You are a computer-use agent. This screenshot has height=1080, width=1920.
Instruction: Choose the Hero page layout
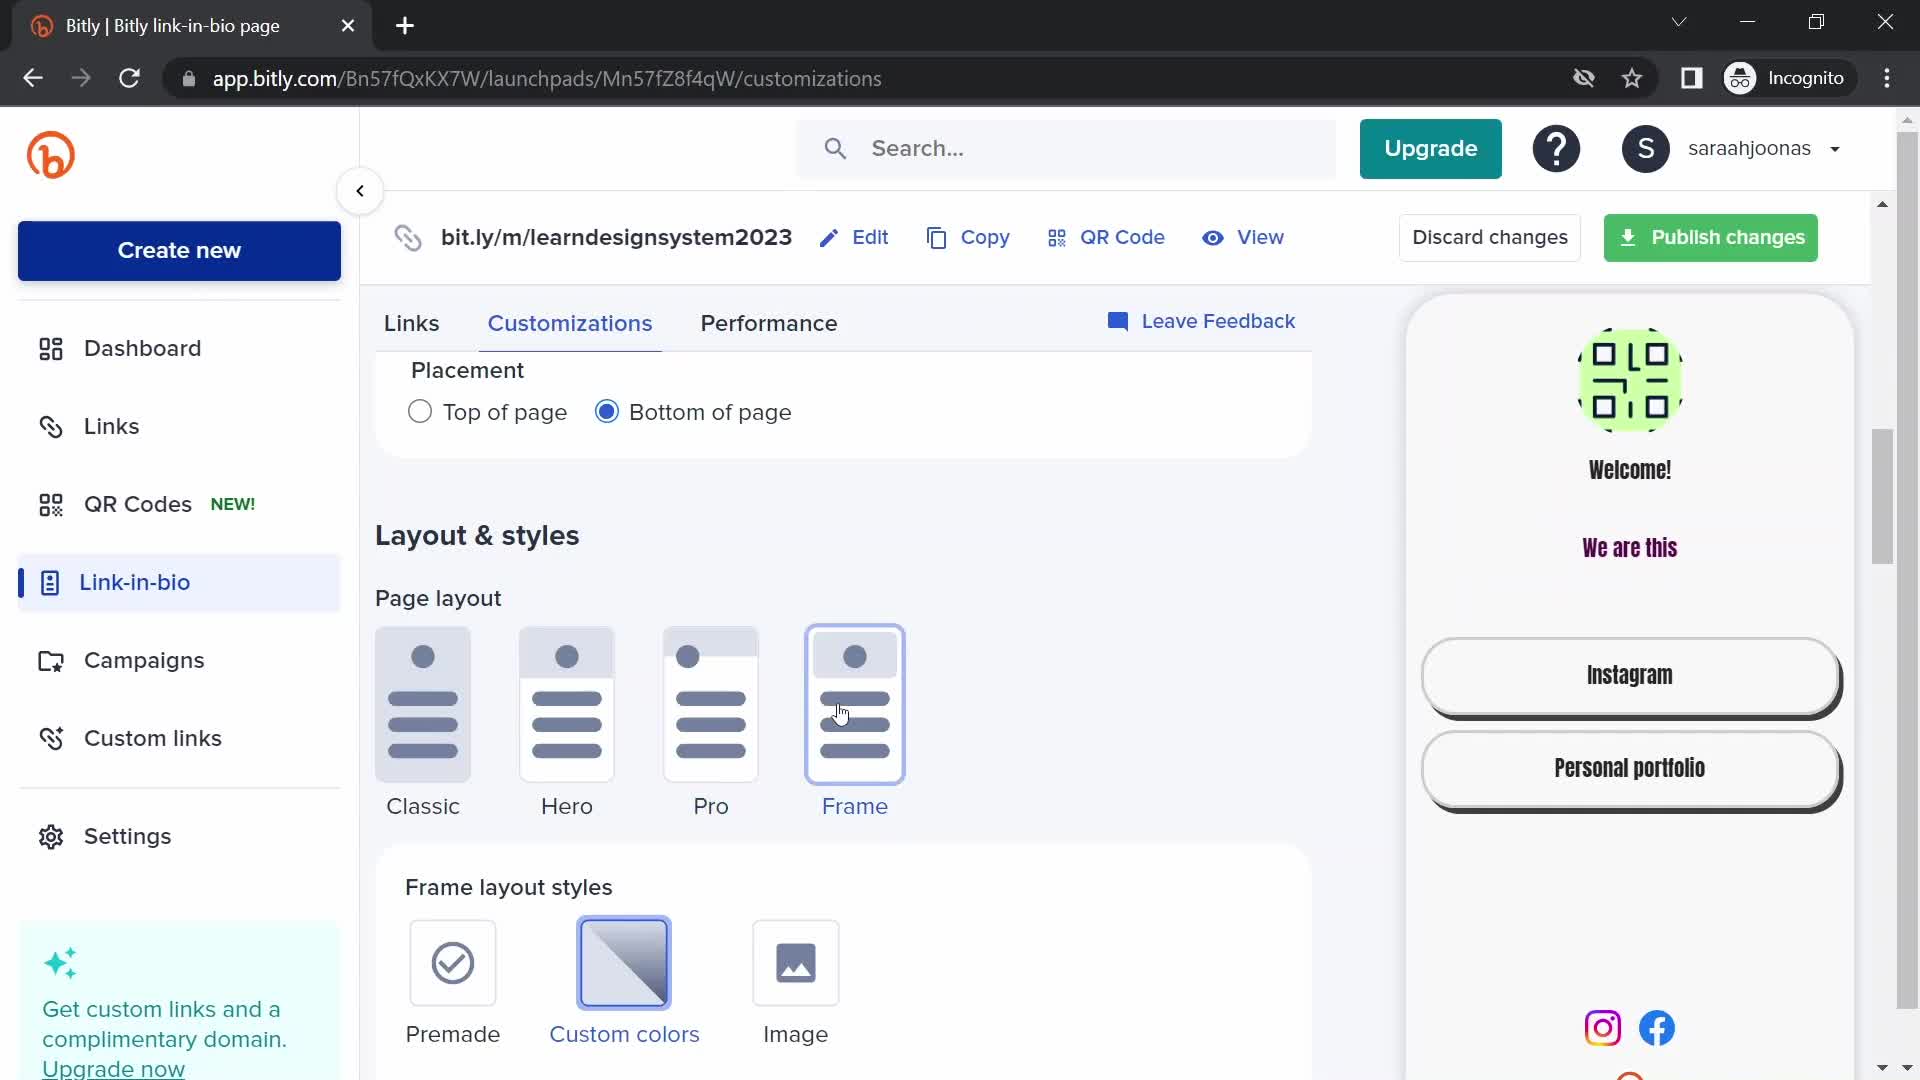[x=567, y=704]
